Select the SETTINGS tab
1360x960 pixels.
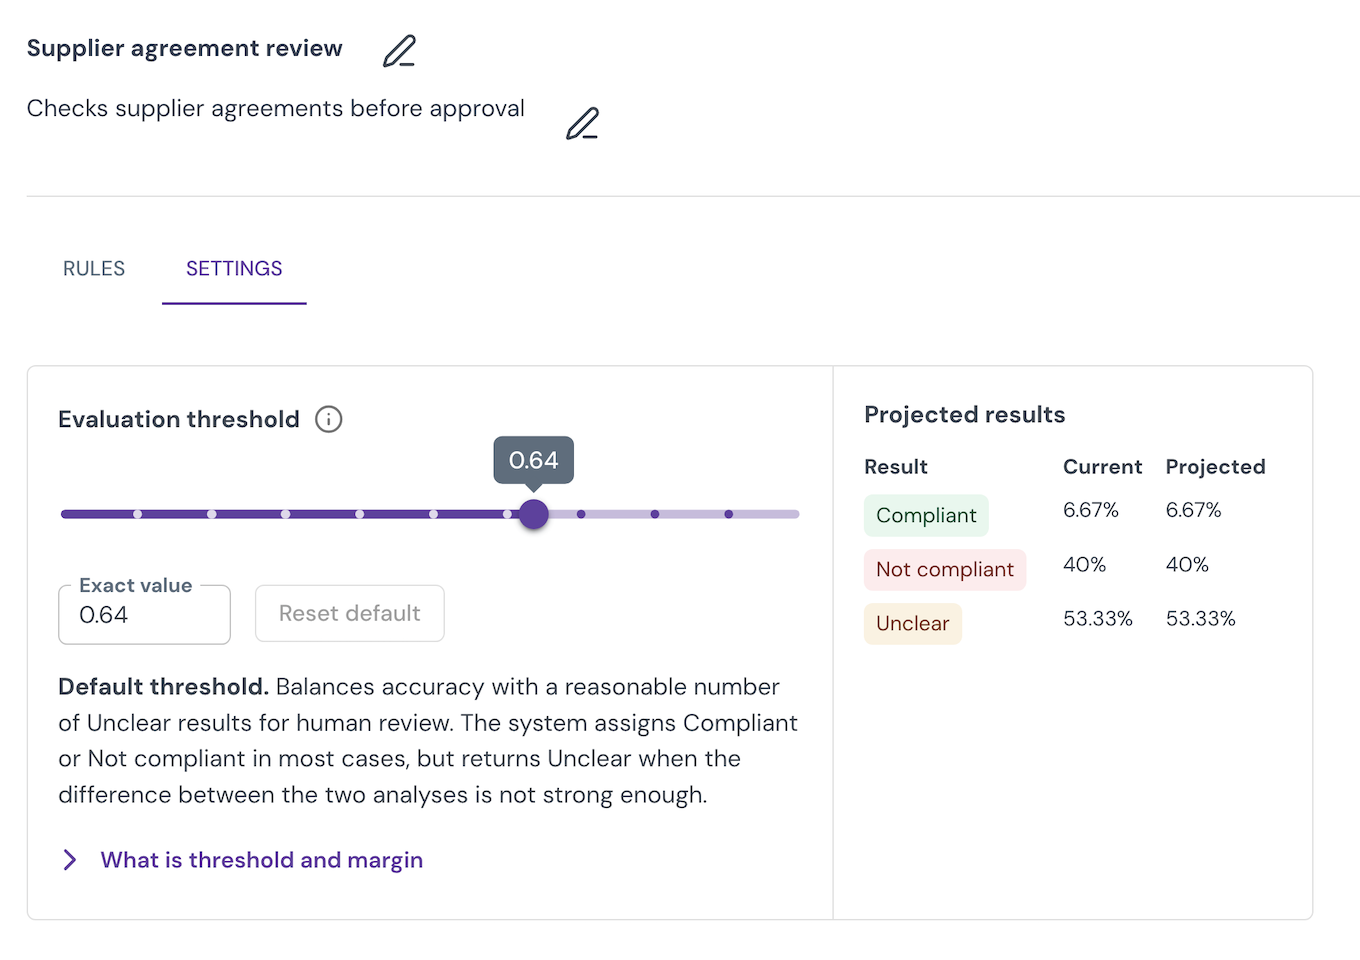234,268
